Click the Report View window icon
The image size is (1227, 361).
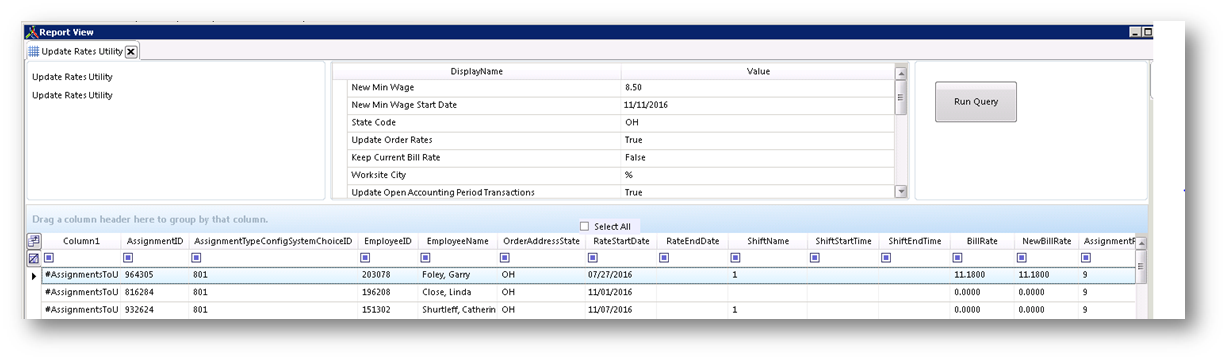[x=31, y=32]
